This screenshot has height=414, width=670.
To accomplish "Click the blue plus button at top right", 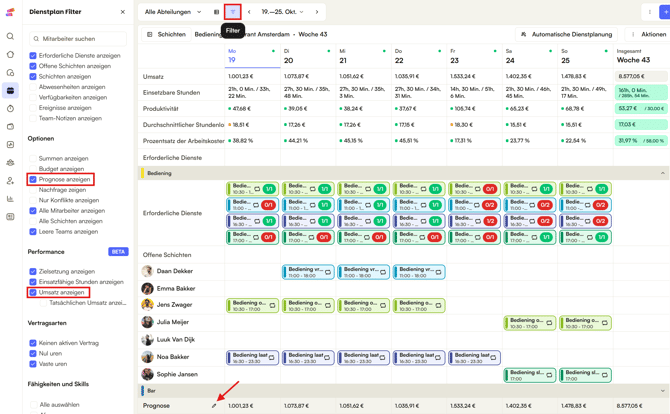I will coord(665,12).
